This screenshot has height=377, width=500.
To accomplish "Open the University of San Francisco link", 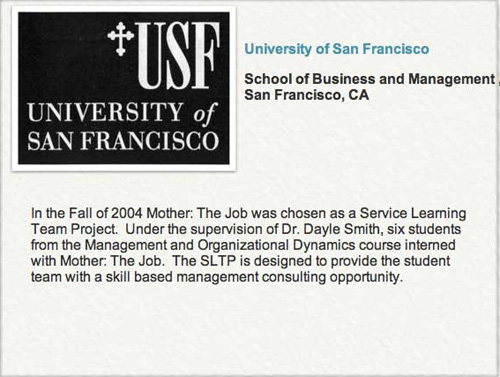I will pyautogui.click(x=336, y=49).
